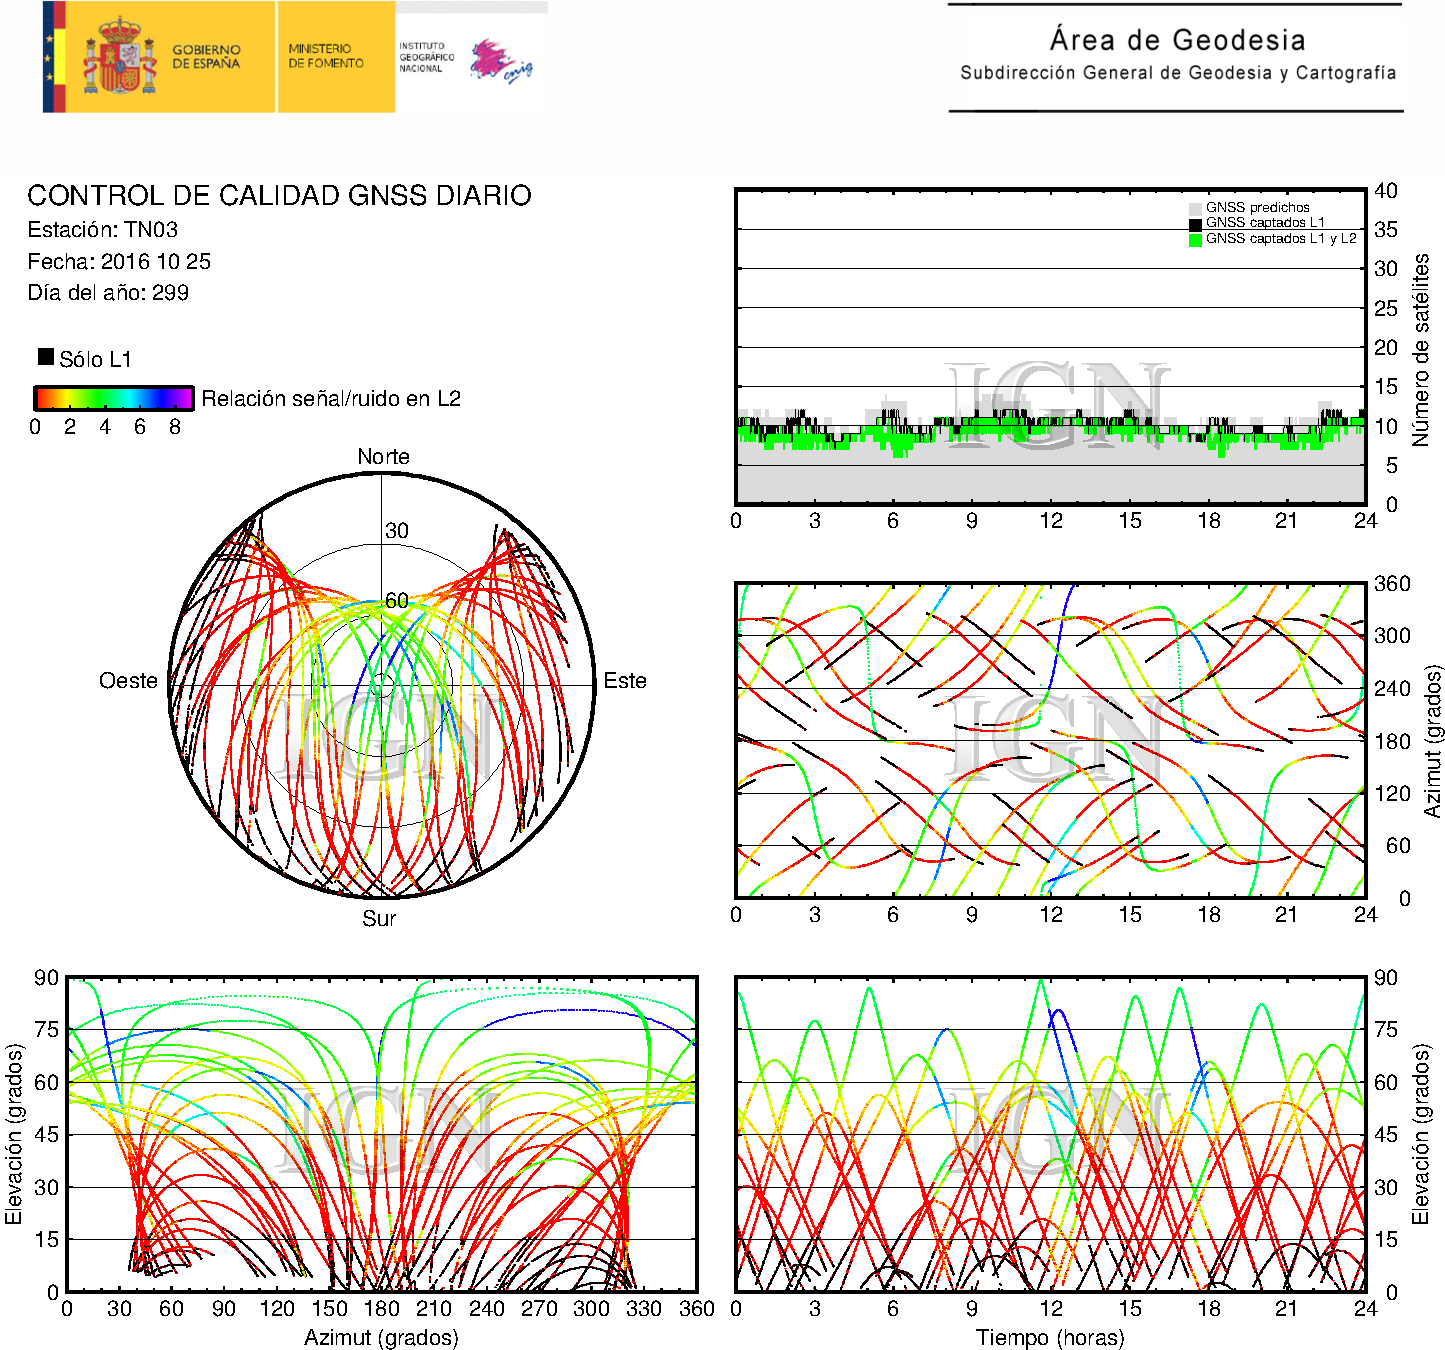1445x1350 pixels.
Task: Click the green GNSS captados L1 y L2 swatch
Action: pyautogui.click(x=1195, y=239)
